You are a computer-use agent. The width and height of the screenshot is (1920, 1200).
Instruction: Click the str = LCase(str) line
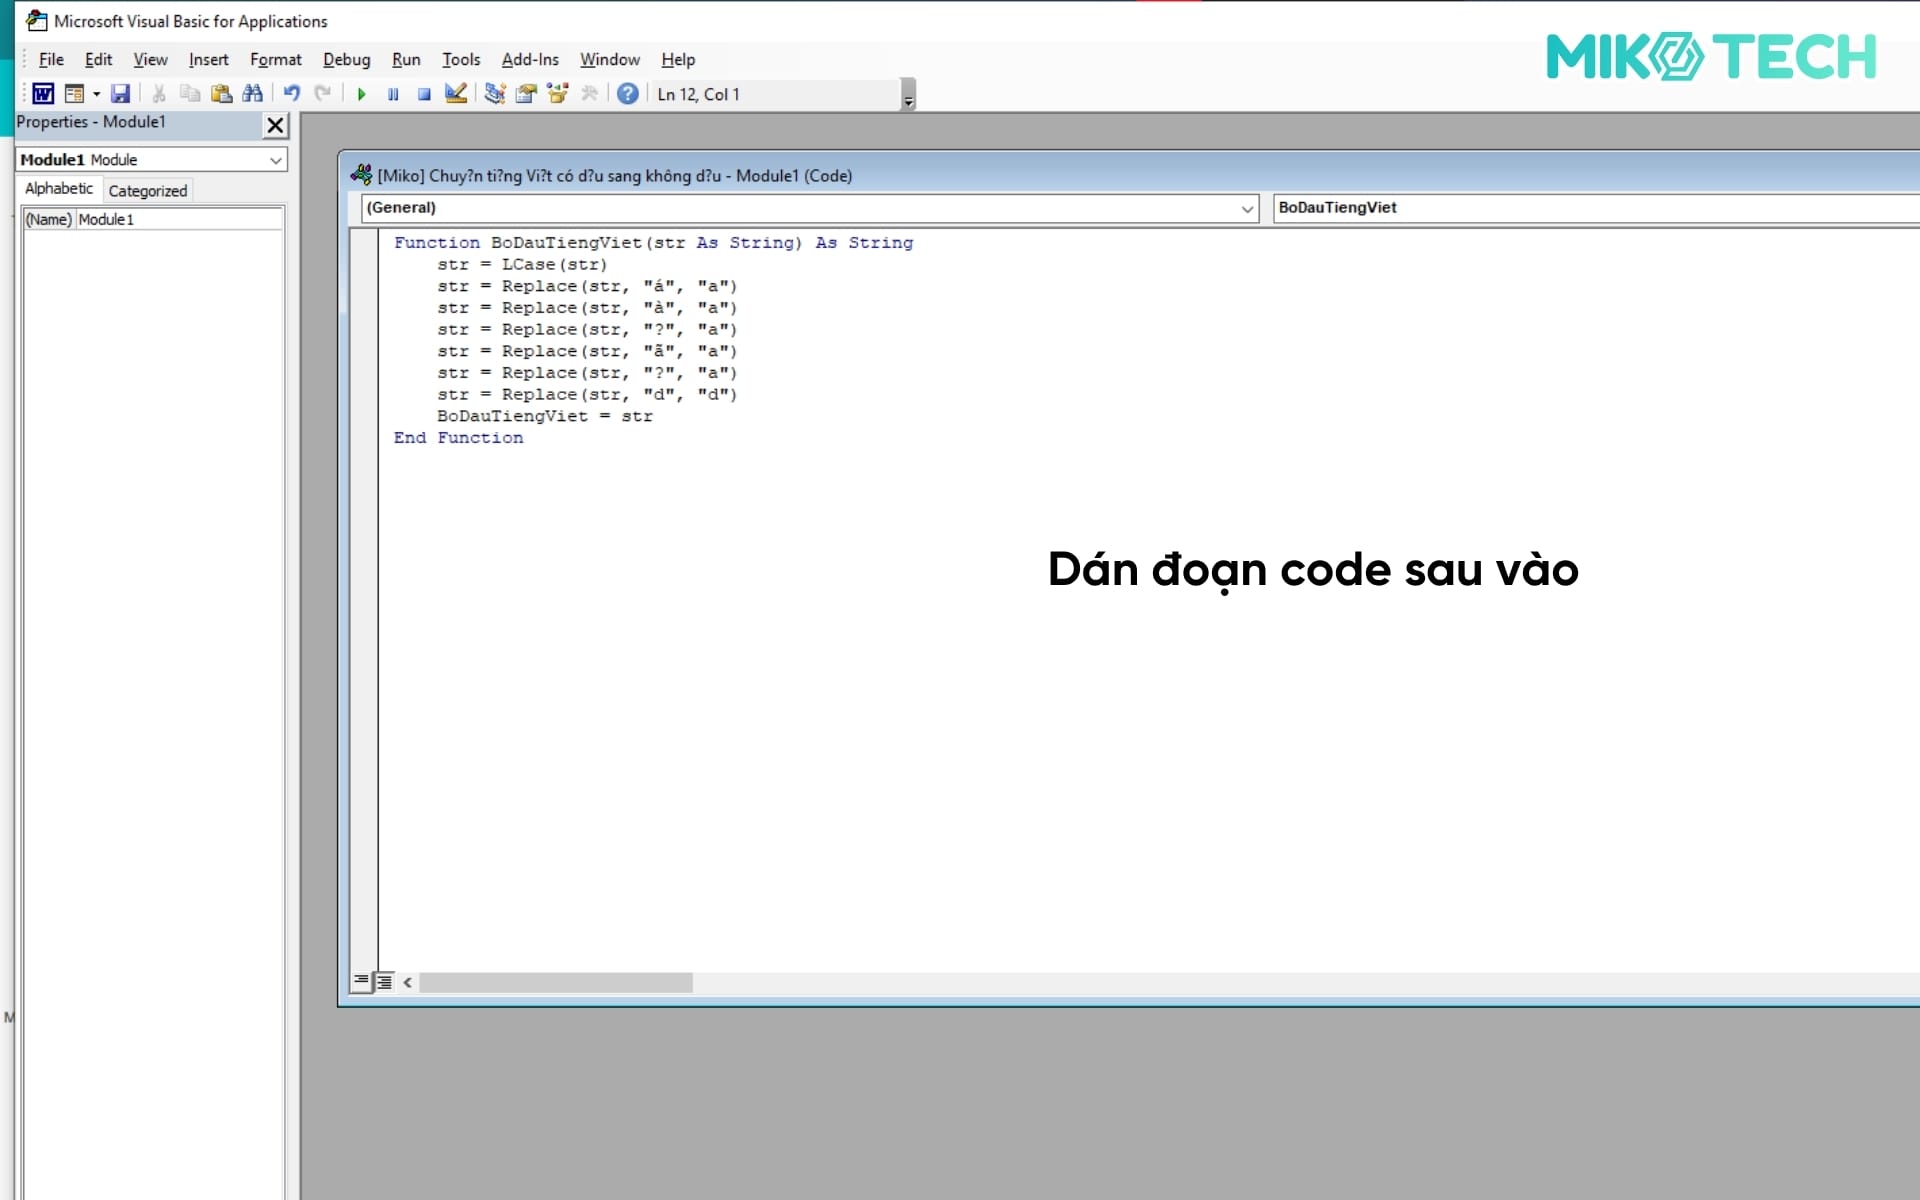[522, 265]
